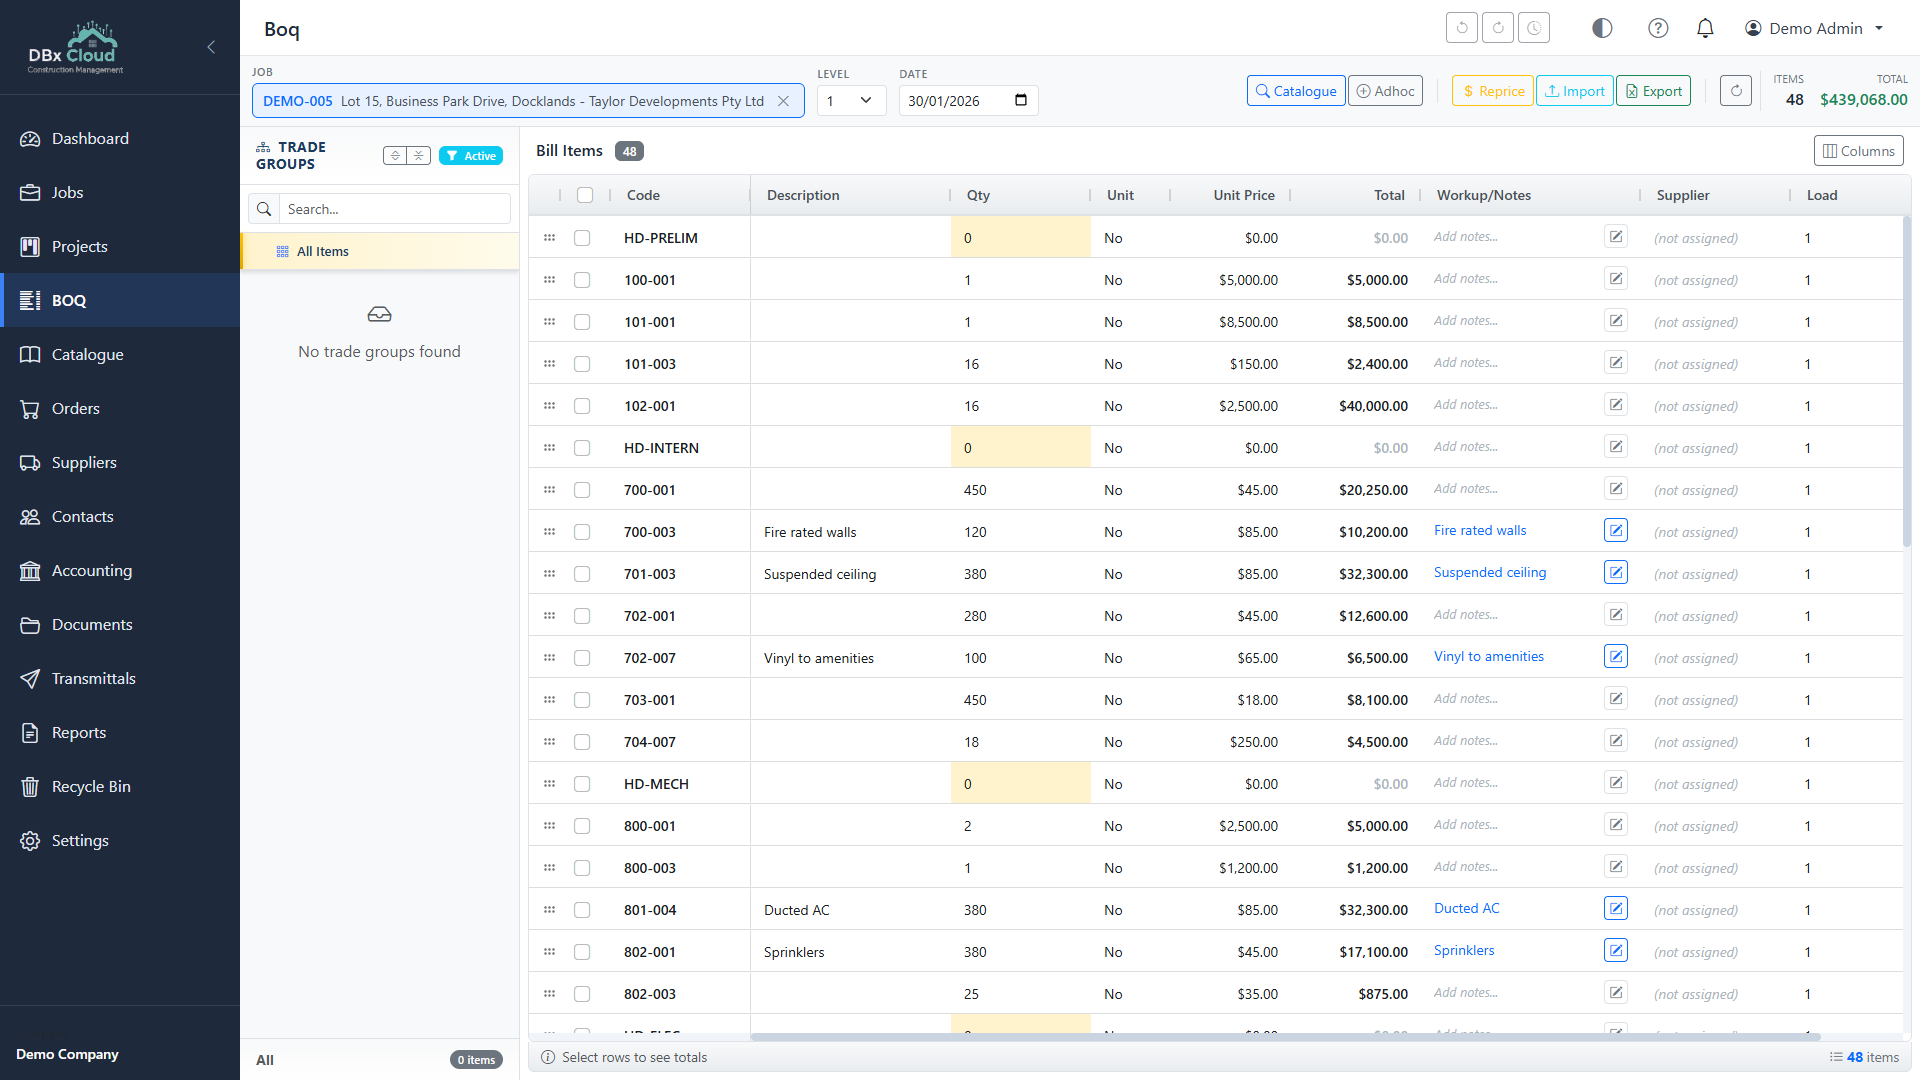The width and height of the screenshot is (1920, 1080).
Task: Toggle the Active filter on trade groups
Action: point(471,155)
